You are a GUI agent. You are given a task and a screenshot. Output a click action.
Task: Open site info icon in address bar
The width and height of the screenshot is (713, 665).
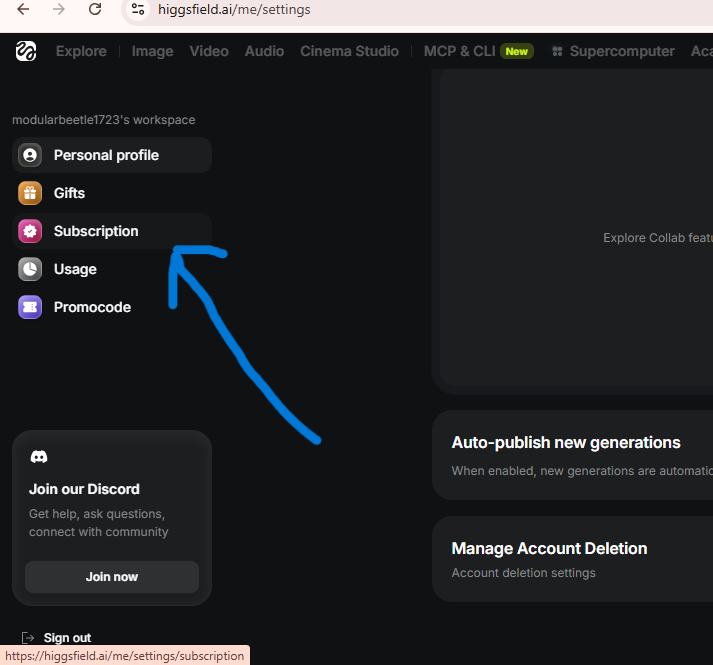138,9
